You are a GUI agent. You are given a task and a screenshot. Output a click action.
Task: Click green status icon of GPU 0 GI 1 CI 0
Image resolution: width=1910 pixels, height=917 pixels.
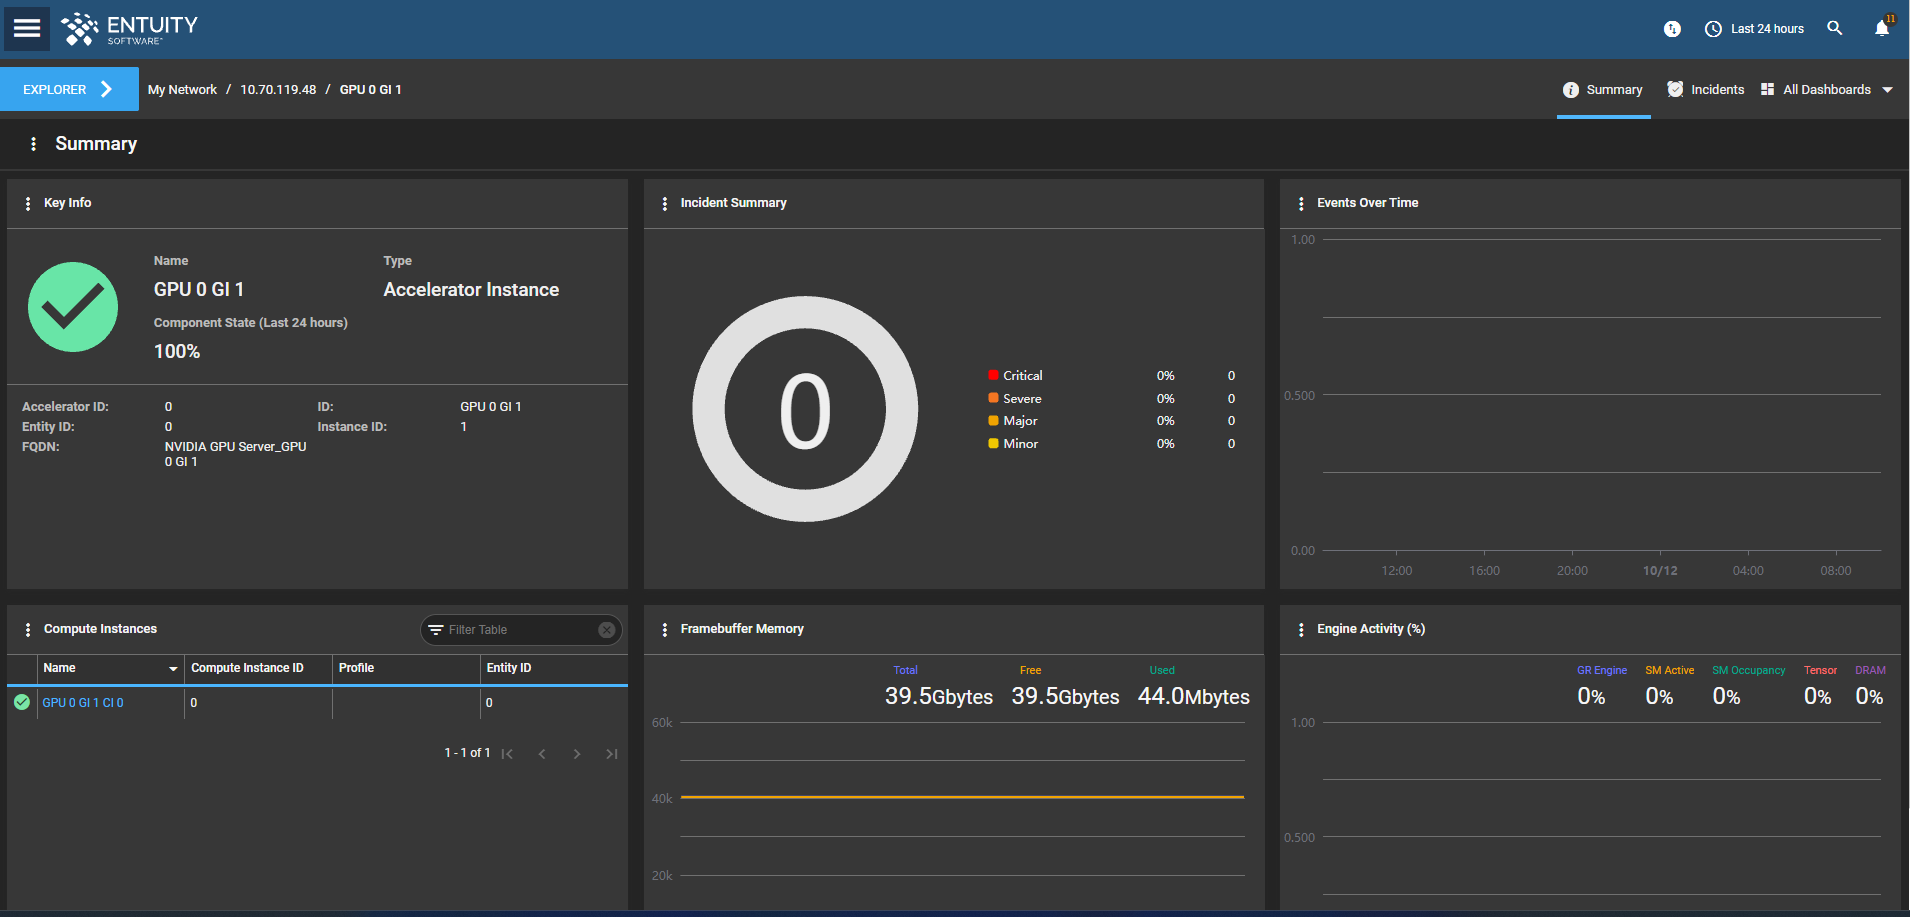click(22, 702)
